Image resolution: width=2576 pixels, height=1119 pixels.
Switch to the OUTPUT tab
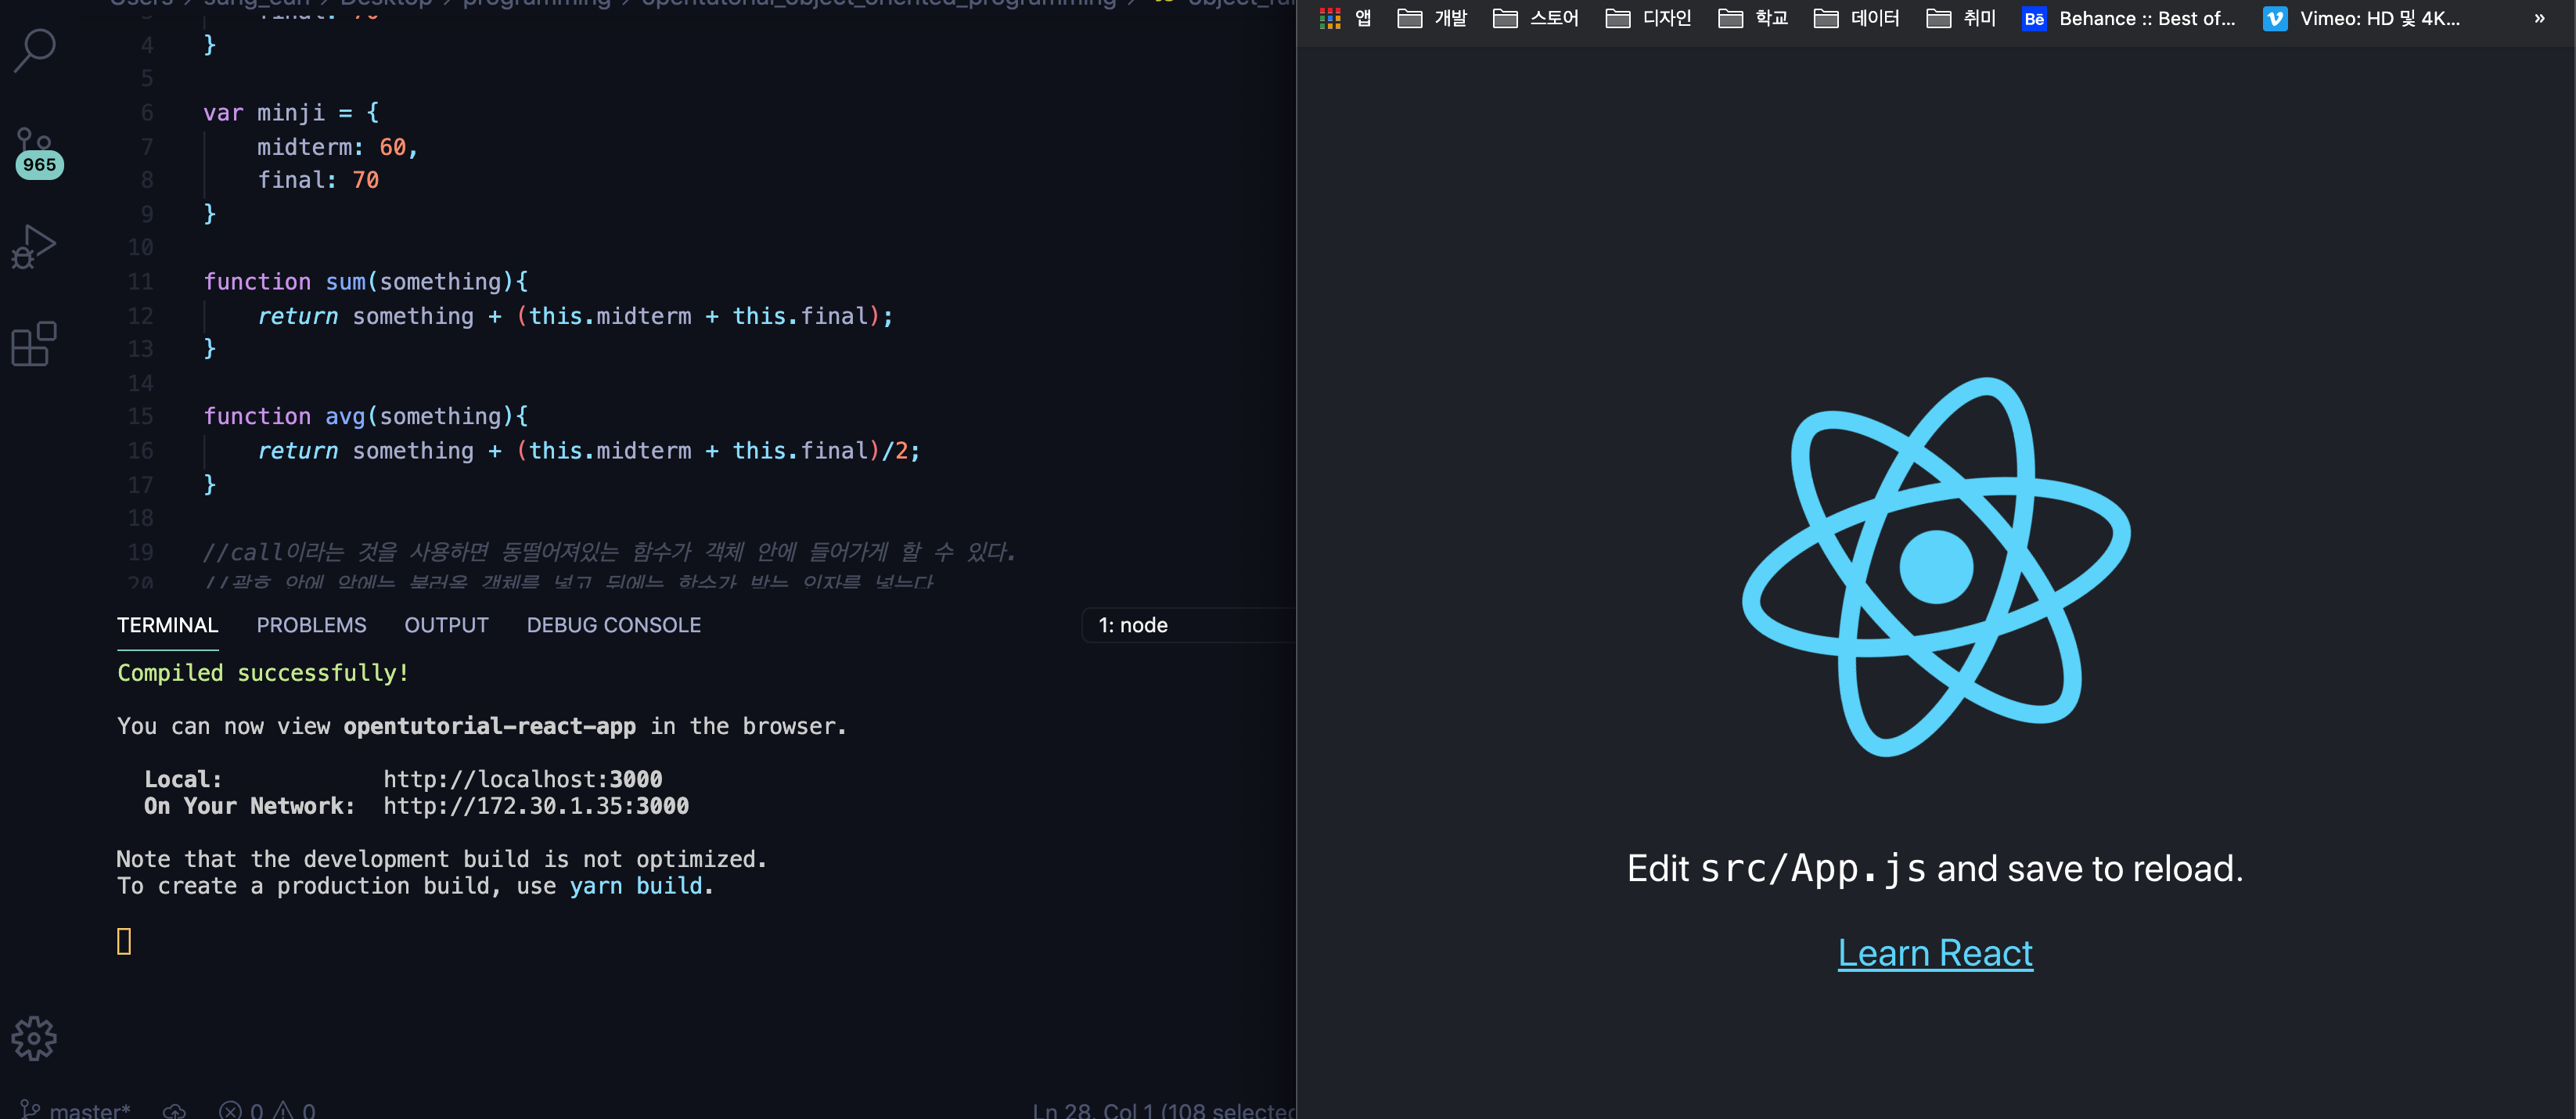(x=446, y=625)
